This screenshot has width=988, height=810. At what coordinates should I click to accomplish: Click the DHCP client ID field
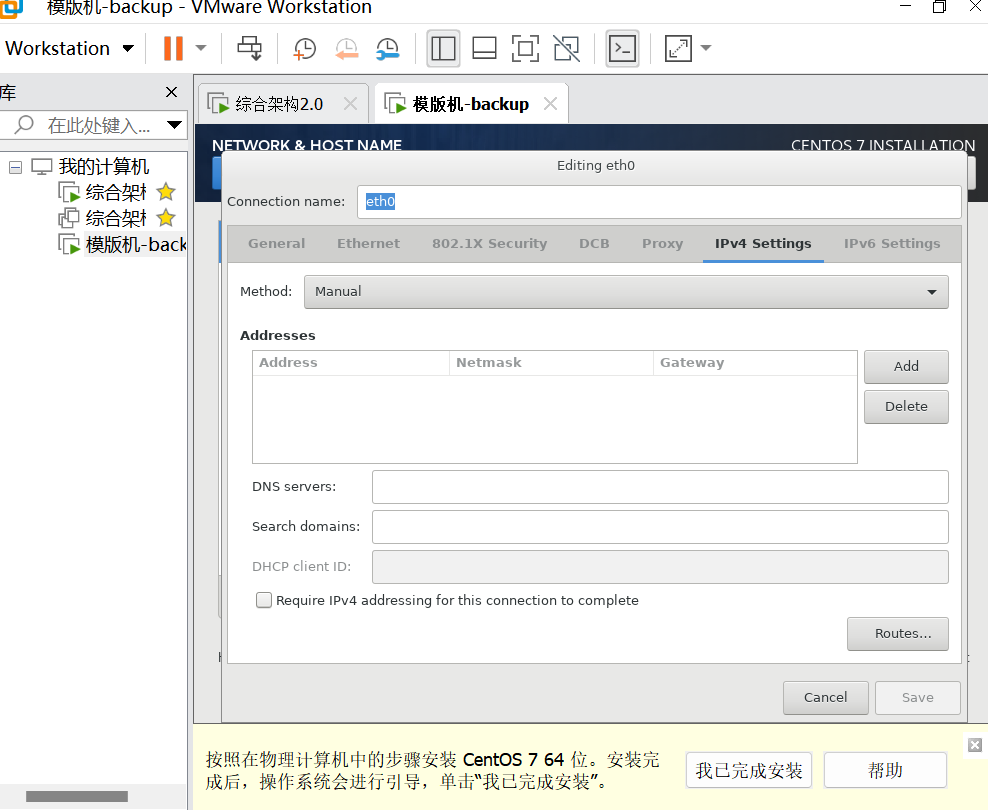660,567
